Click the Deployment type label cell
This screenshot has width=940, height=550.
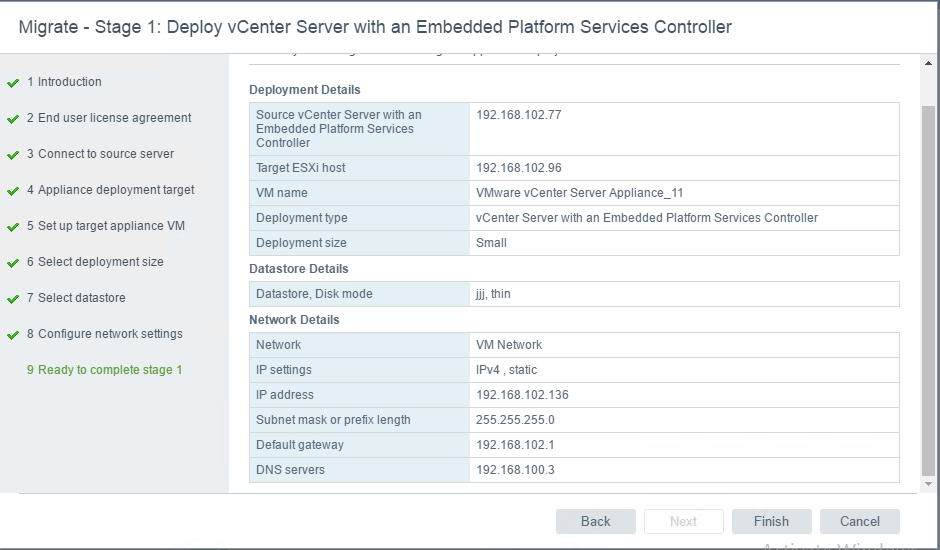point(360,218)
